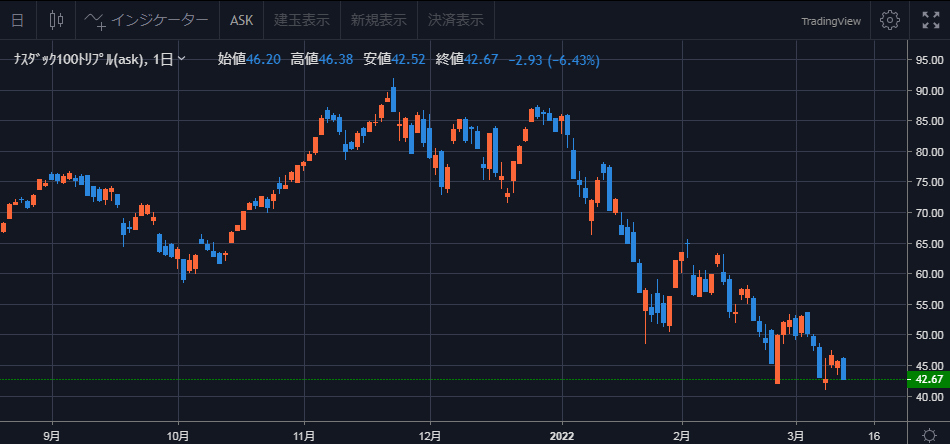The image size is (950, 444).
Task: Click the 16 date axis label
Action: point(874,435)
